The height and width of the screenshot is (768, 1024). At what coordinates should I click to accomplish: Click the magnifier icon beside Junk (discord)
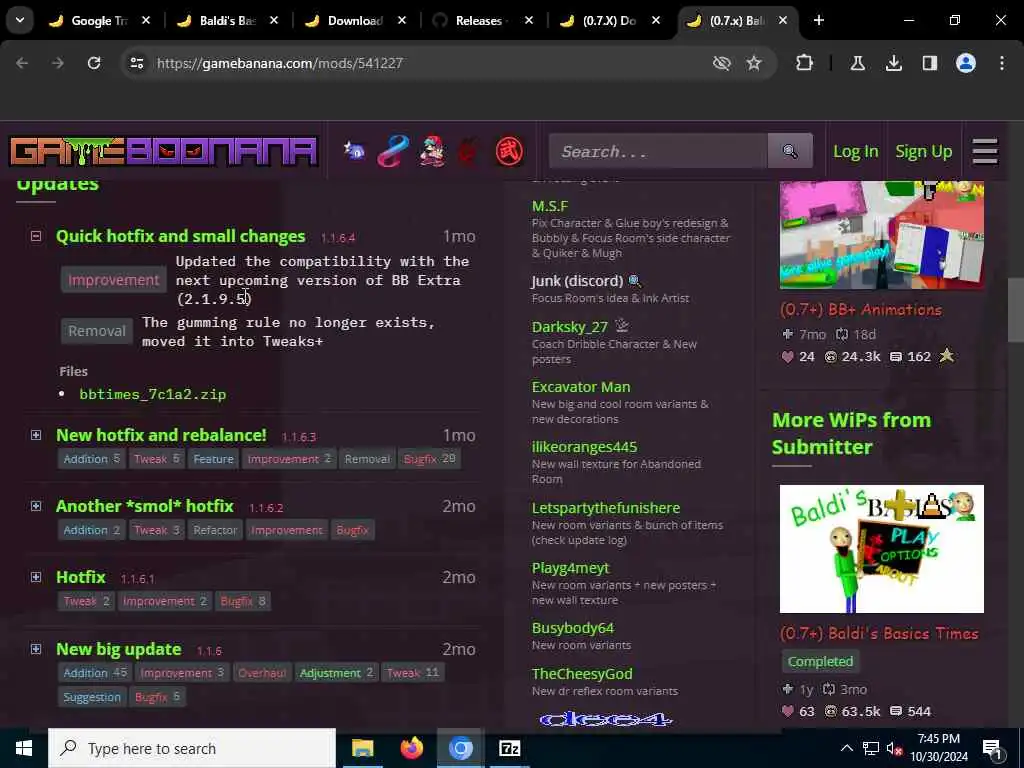(635, 281)
